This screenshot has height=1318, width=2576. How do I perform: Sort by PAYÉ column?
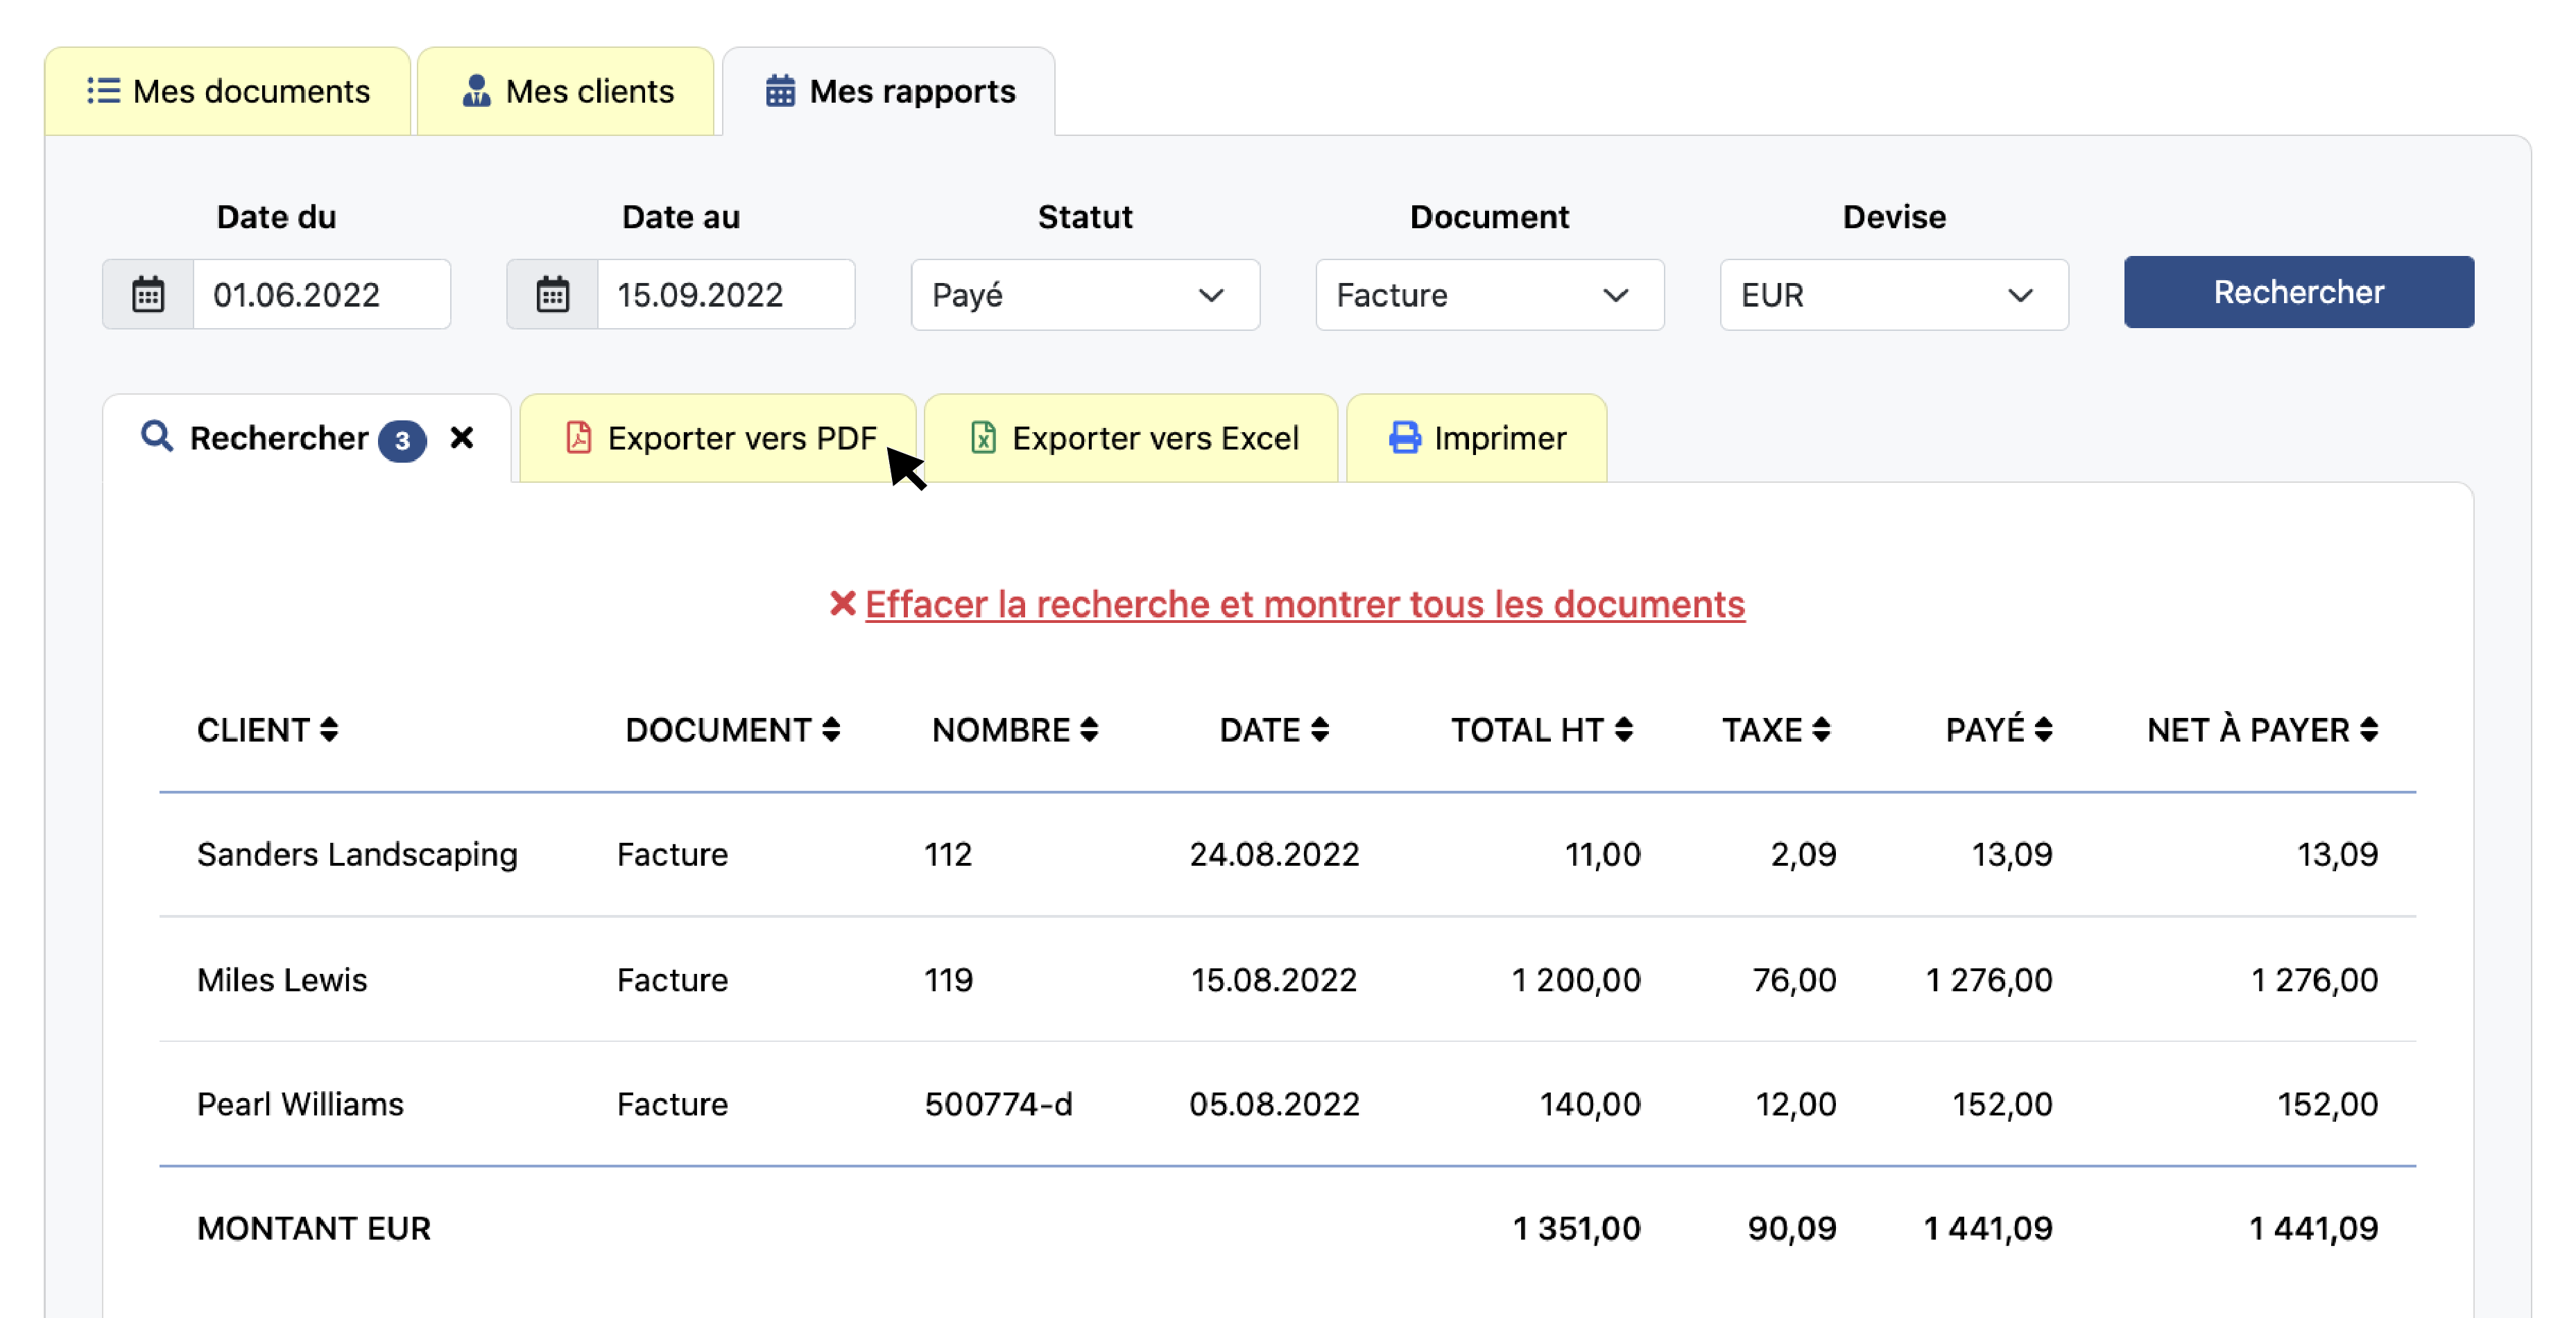[x=1999, y=730]
